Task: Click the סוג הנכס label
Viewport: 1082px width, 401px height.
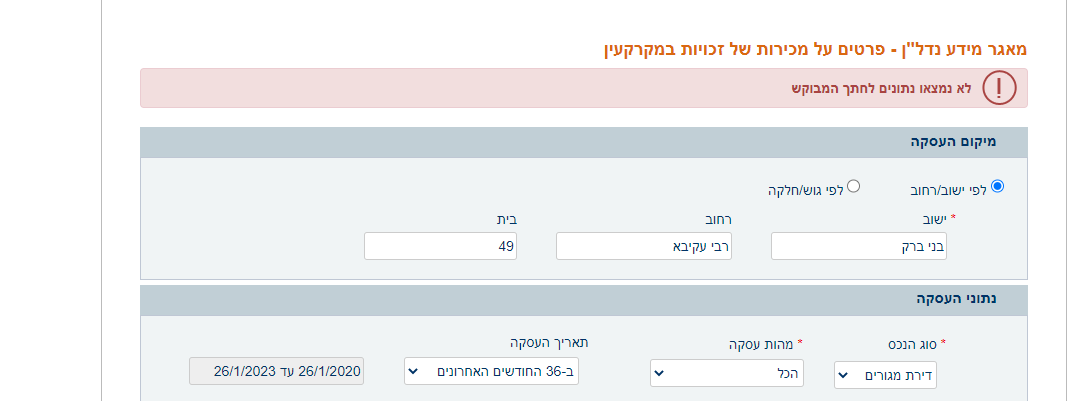Action: 911,343
